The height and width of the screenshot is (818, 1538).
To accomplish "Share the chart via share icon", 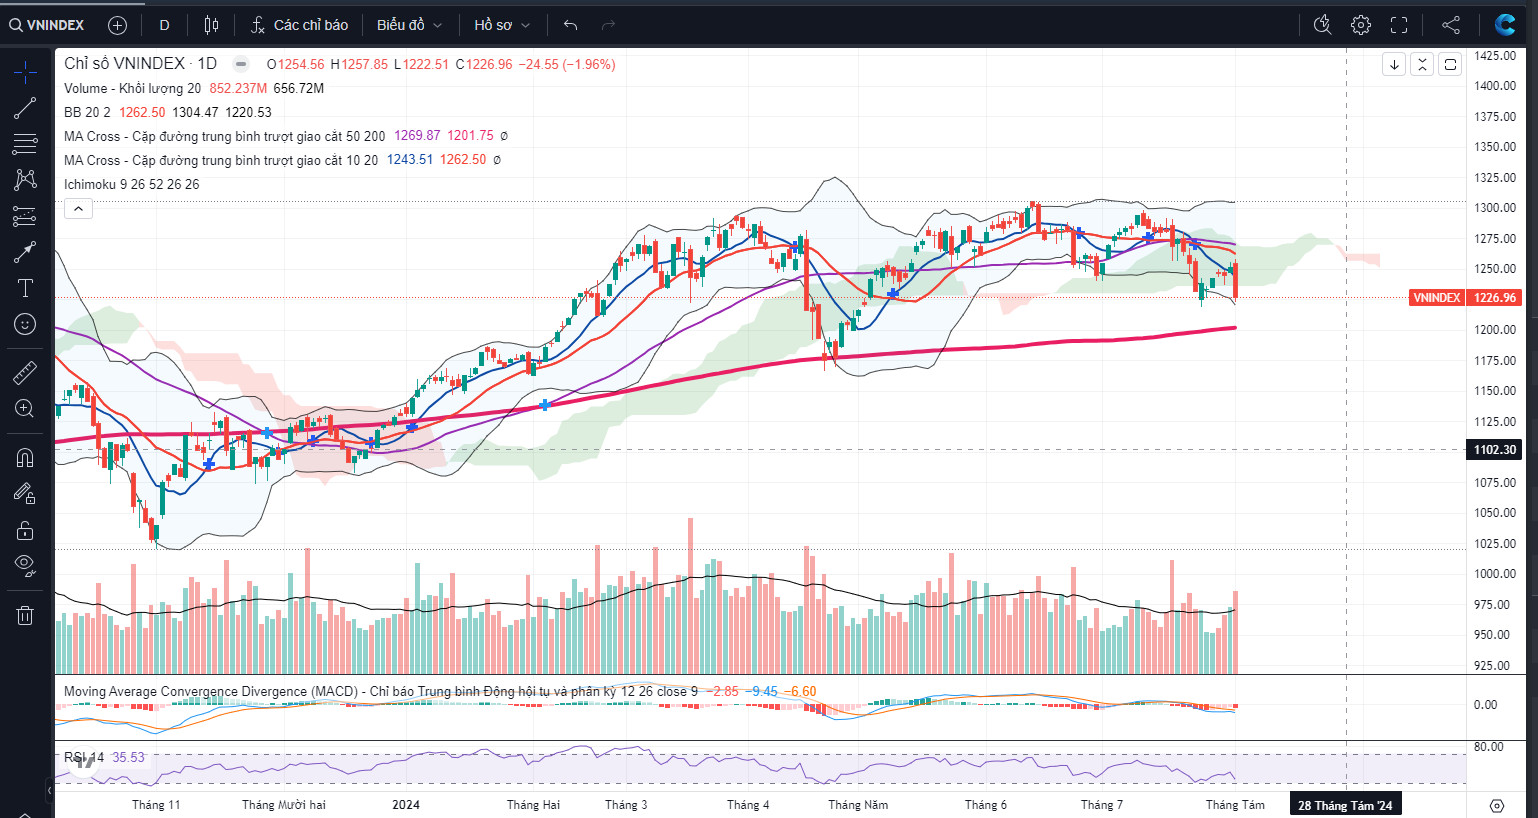I will pyautogui.click(x=1451, y=25).
